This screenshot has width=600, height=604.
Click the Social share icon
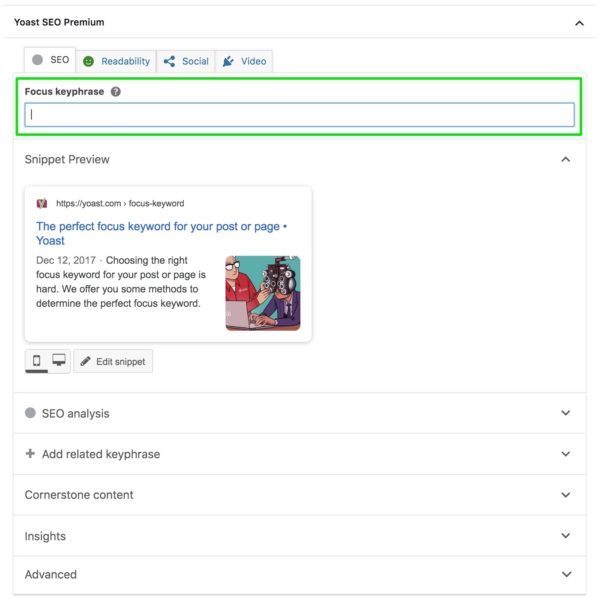pos(169,61)
